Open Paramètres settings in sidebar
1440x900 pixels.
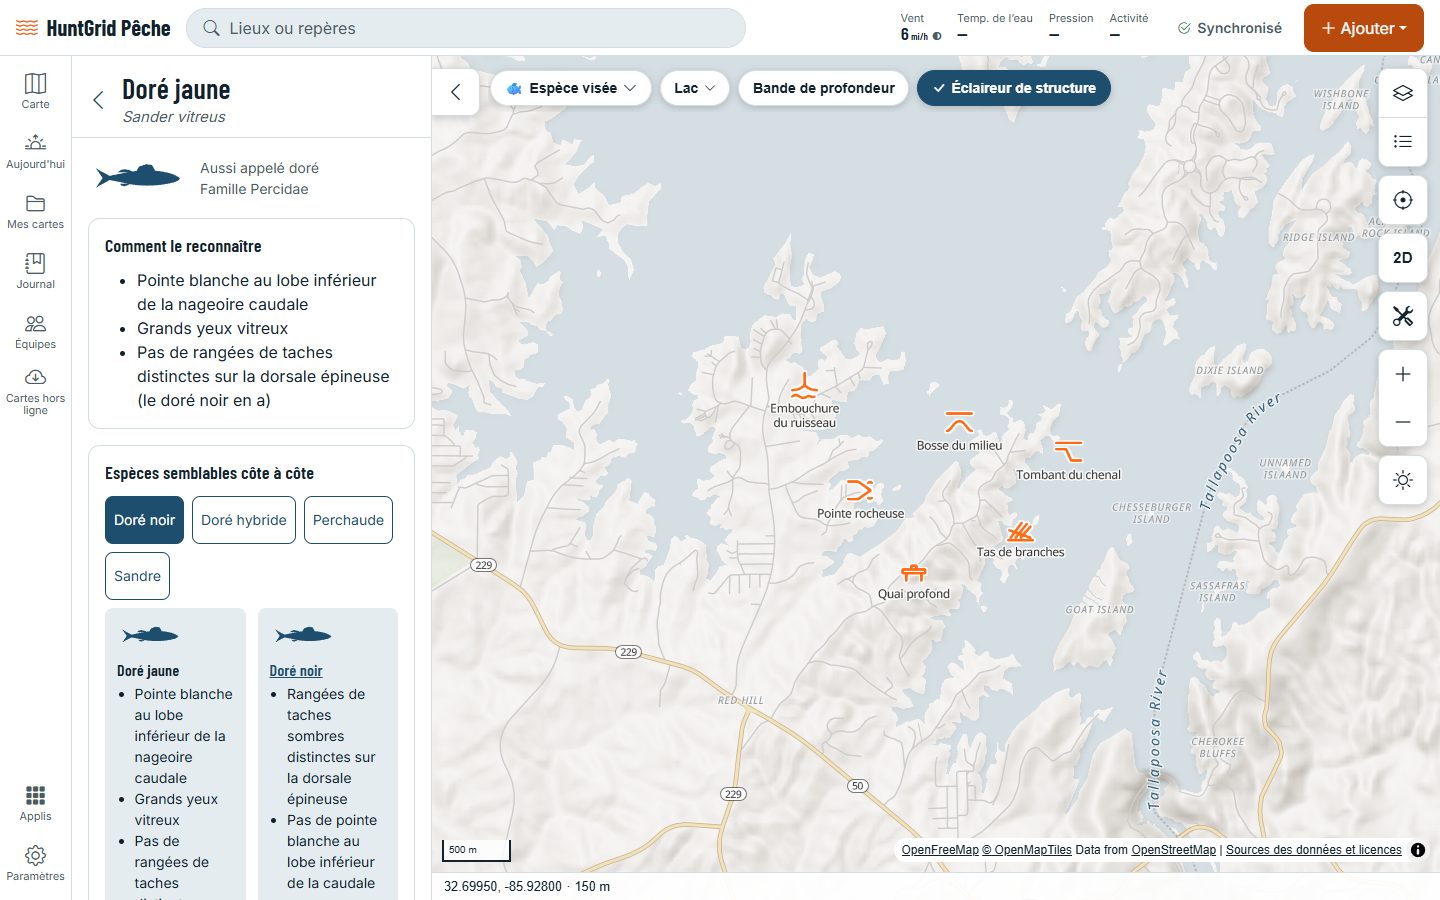pyautogui.click(x=35, y=862)
